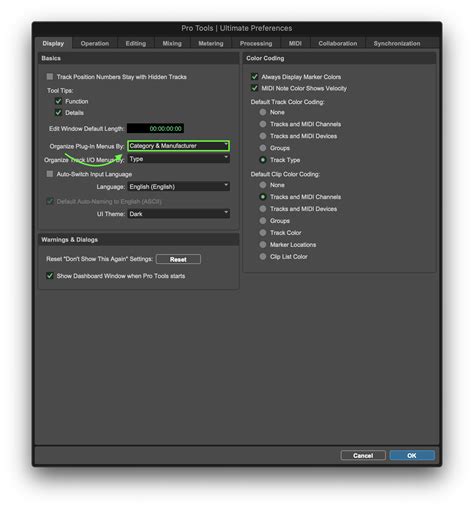Choose Groups for clip color coding
The image size is (474, 509).
coord(263,221)
